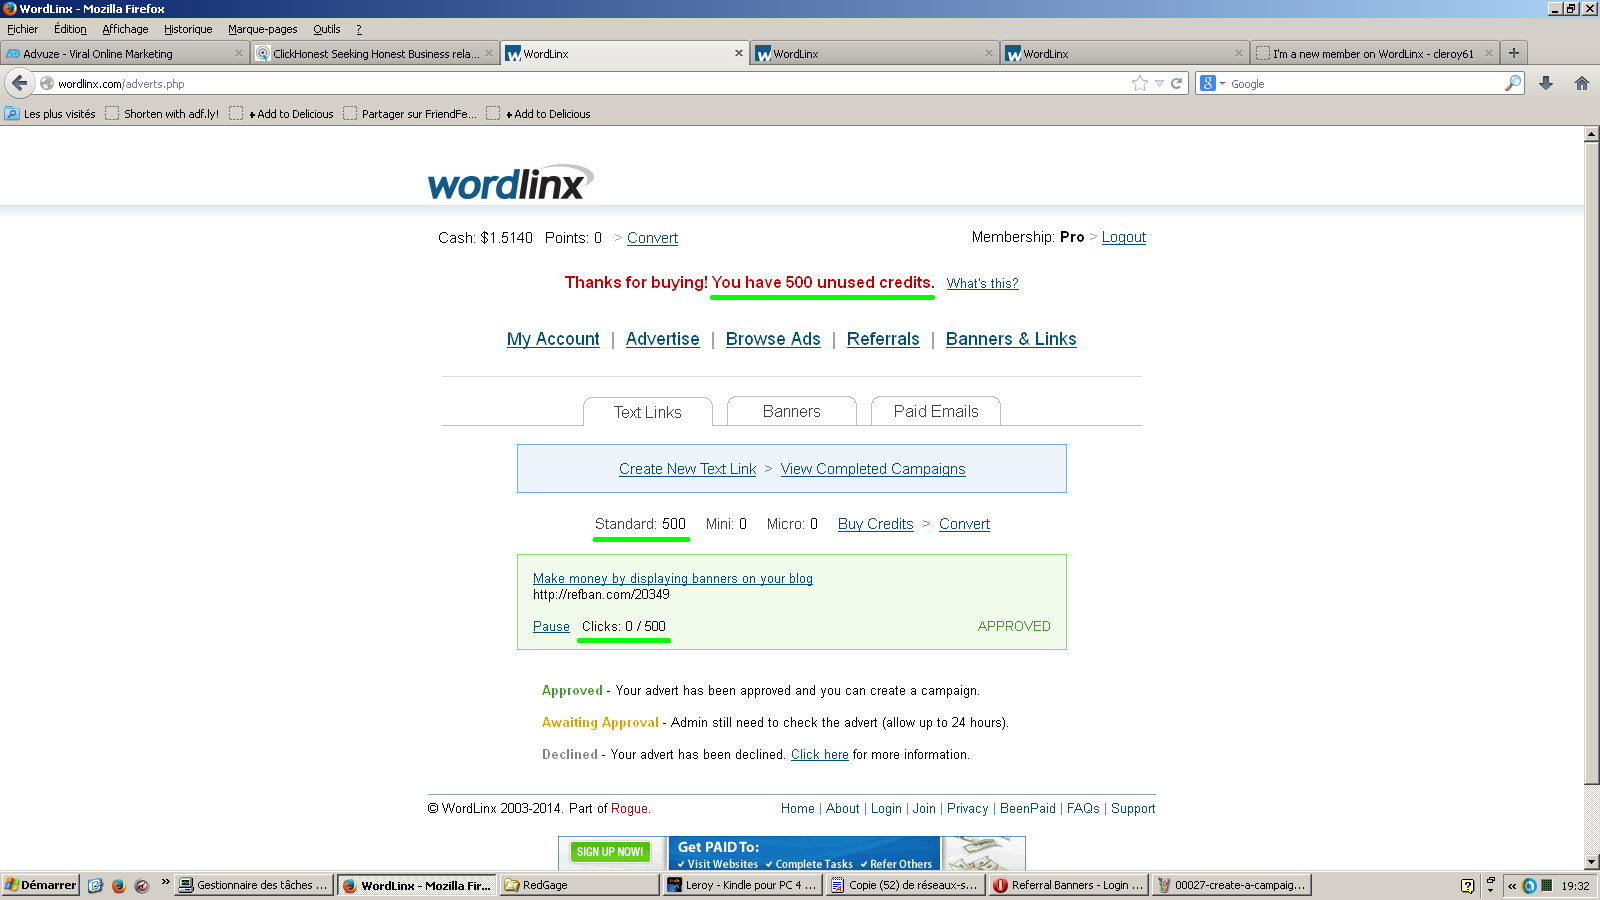Close the Advuze Viral Online Marketing tab
1600x900 pixels.
point(239,53)
